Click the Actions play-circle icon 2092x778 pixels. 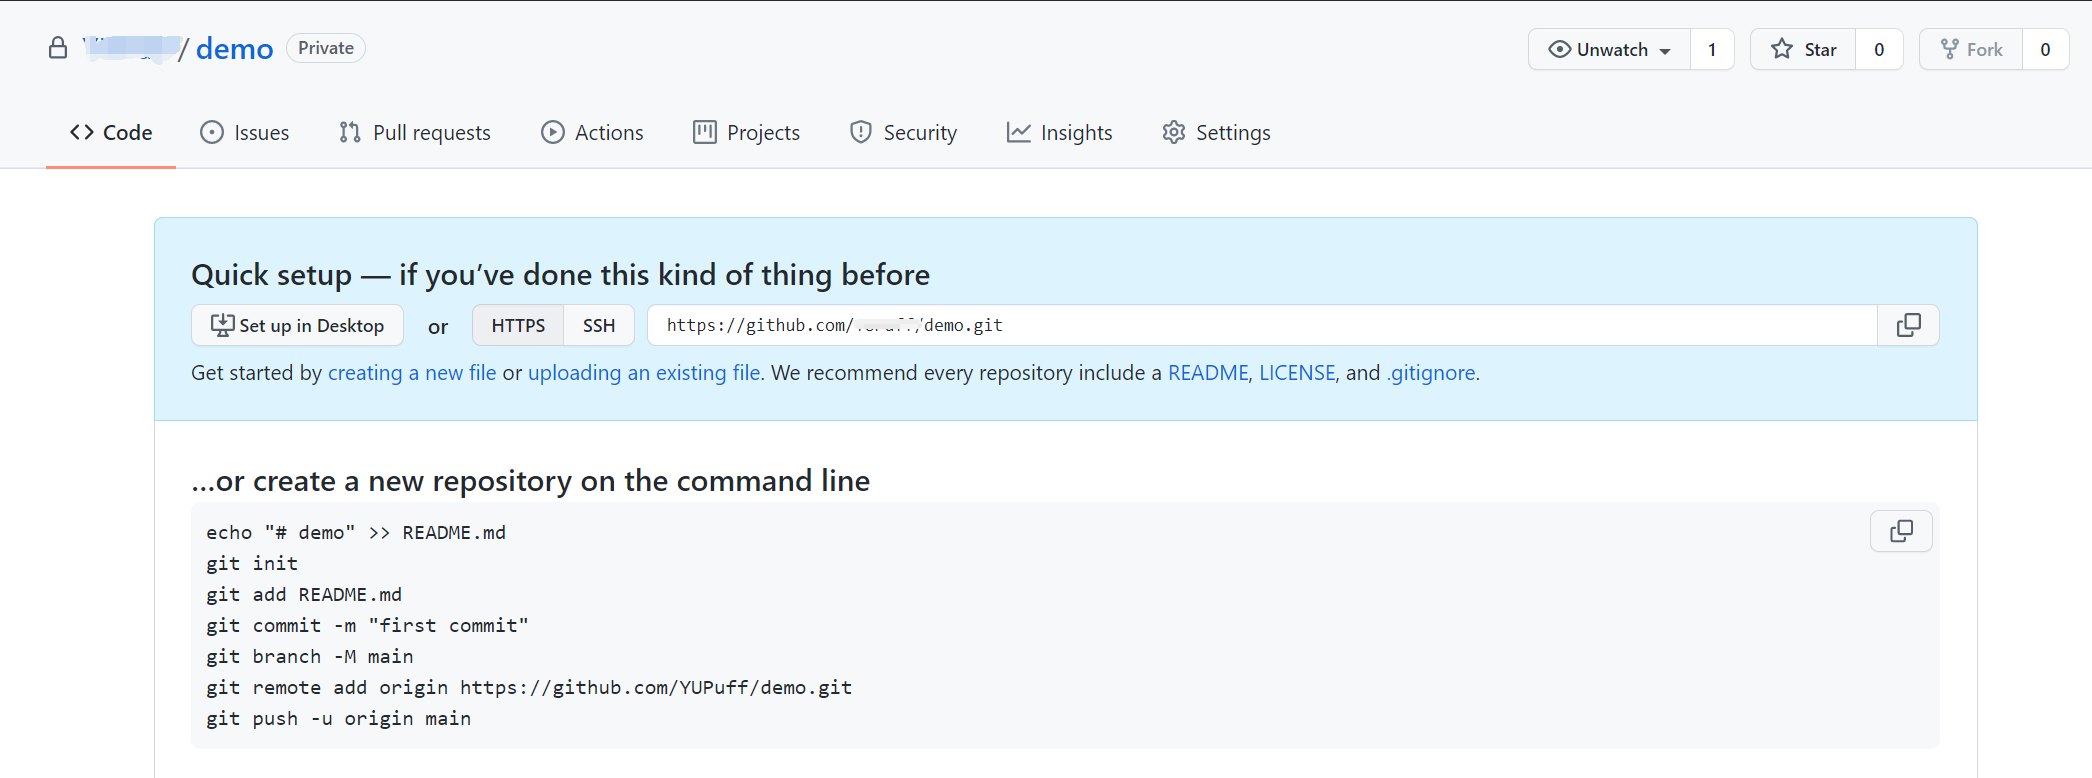pyautogui.click(x=552, y=132)
